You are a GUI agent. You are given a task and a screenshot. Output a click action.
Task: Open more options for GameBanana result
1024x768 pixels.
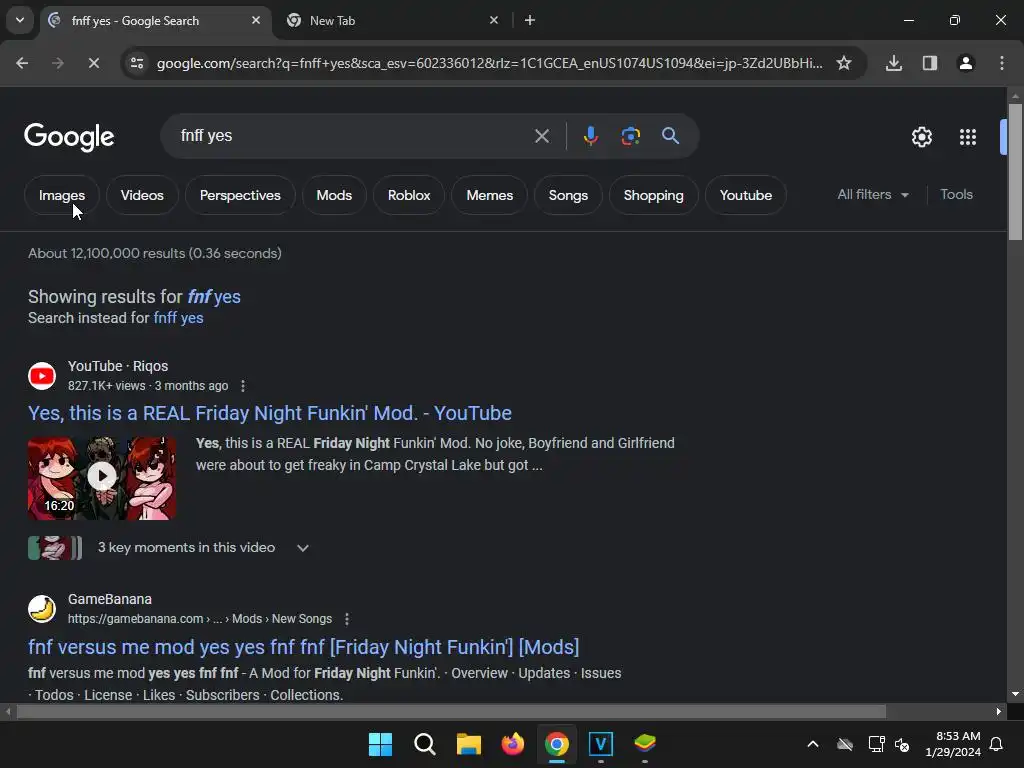pyautogui.click(x=347, y=618)
